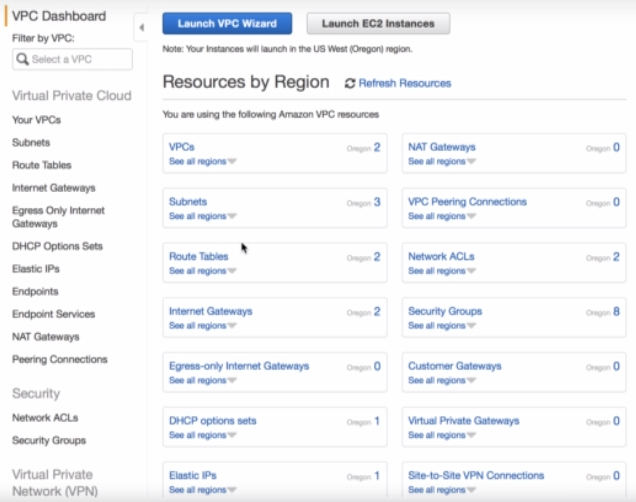Open Virtual Private Gateways card link
The width and height of the screenshot is (636, 502).
click(464, 421)
